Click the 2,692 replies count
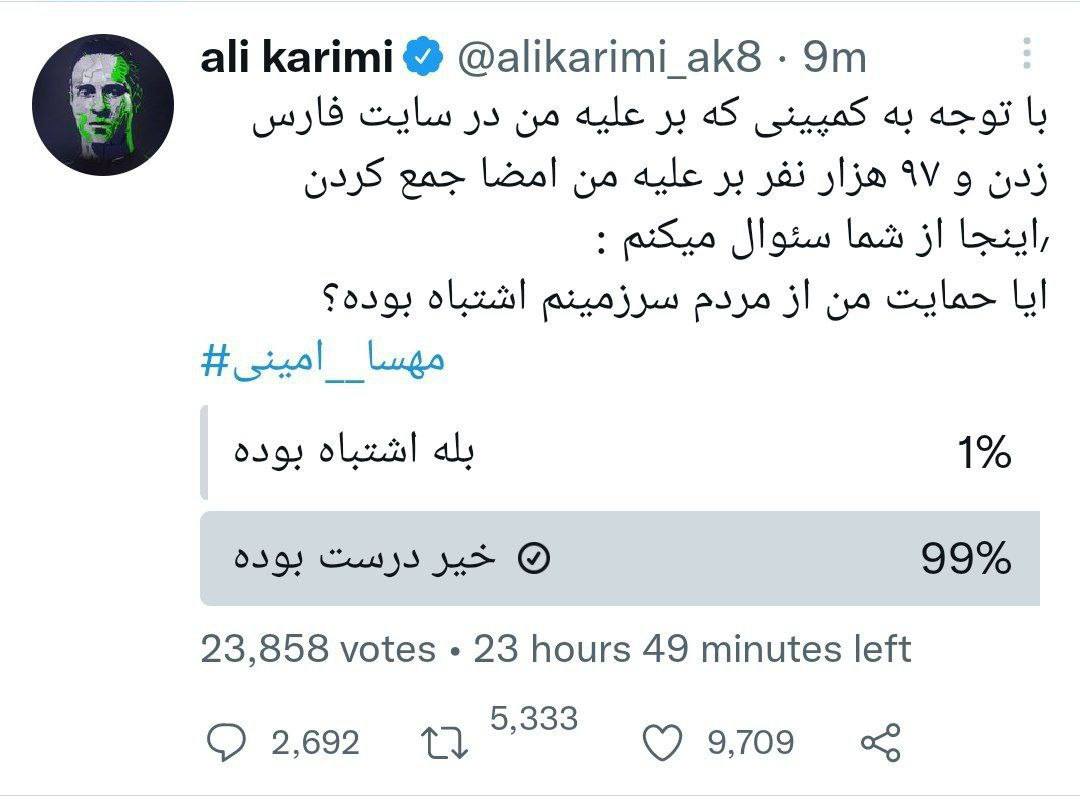The width and height of the screenshot is (1080, 806). (x=315, y=743)
